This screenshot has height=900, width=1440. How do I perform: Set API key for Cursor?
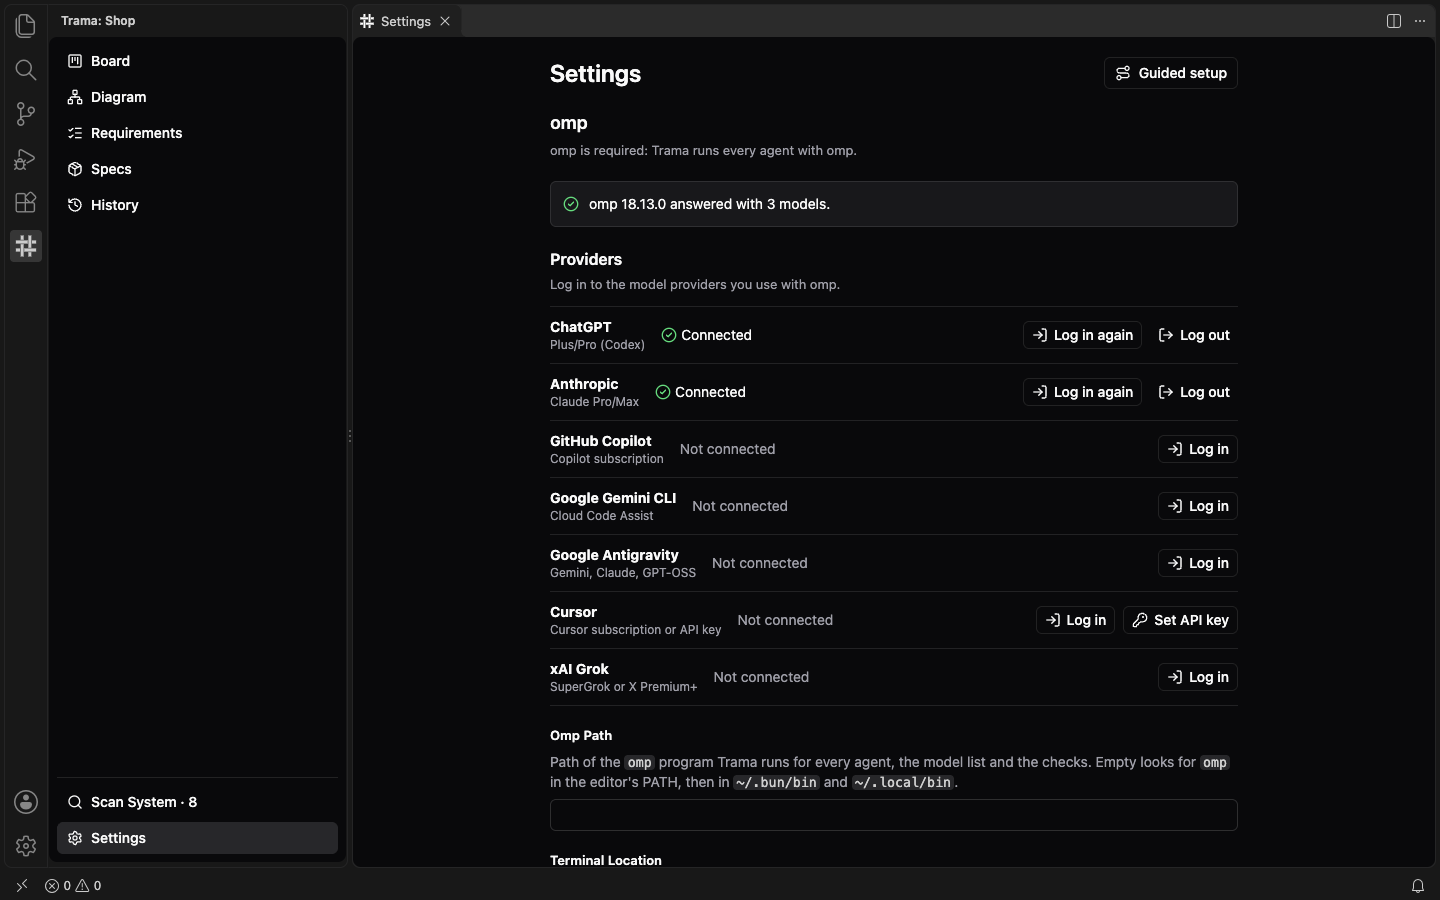point(1180,620)
